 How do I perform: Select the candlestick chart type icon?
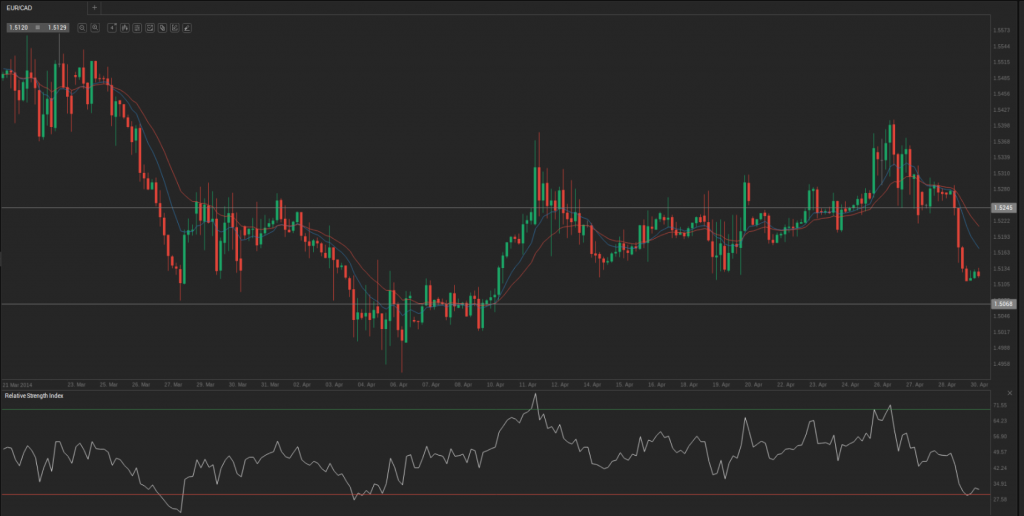pyautogui.click(x=124, y=28)
